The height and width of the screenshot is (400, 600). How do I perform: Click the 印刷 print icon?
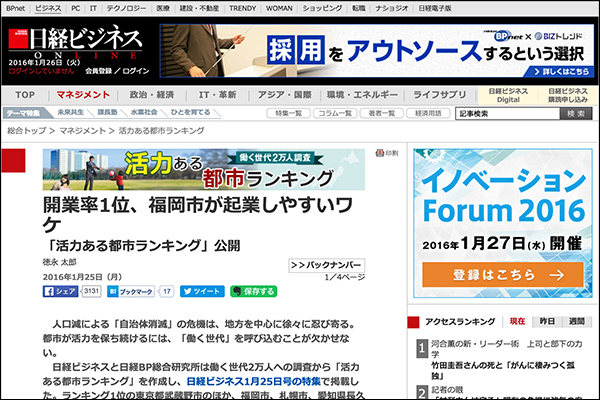[391, 153]
